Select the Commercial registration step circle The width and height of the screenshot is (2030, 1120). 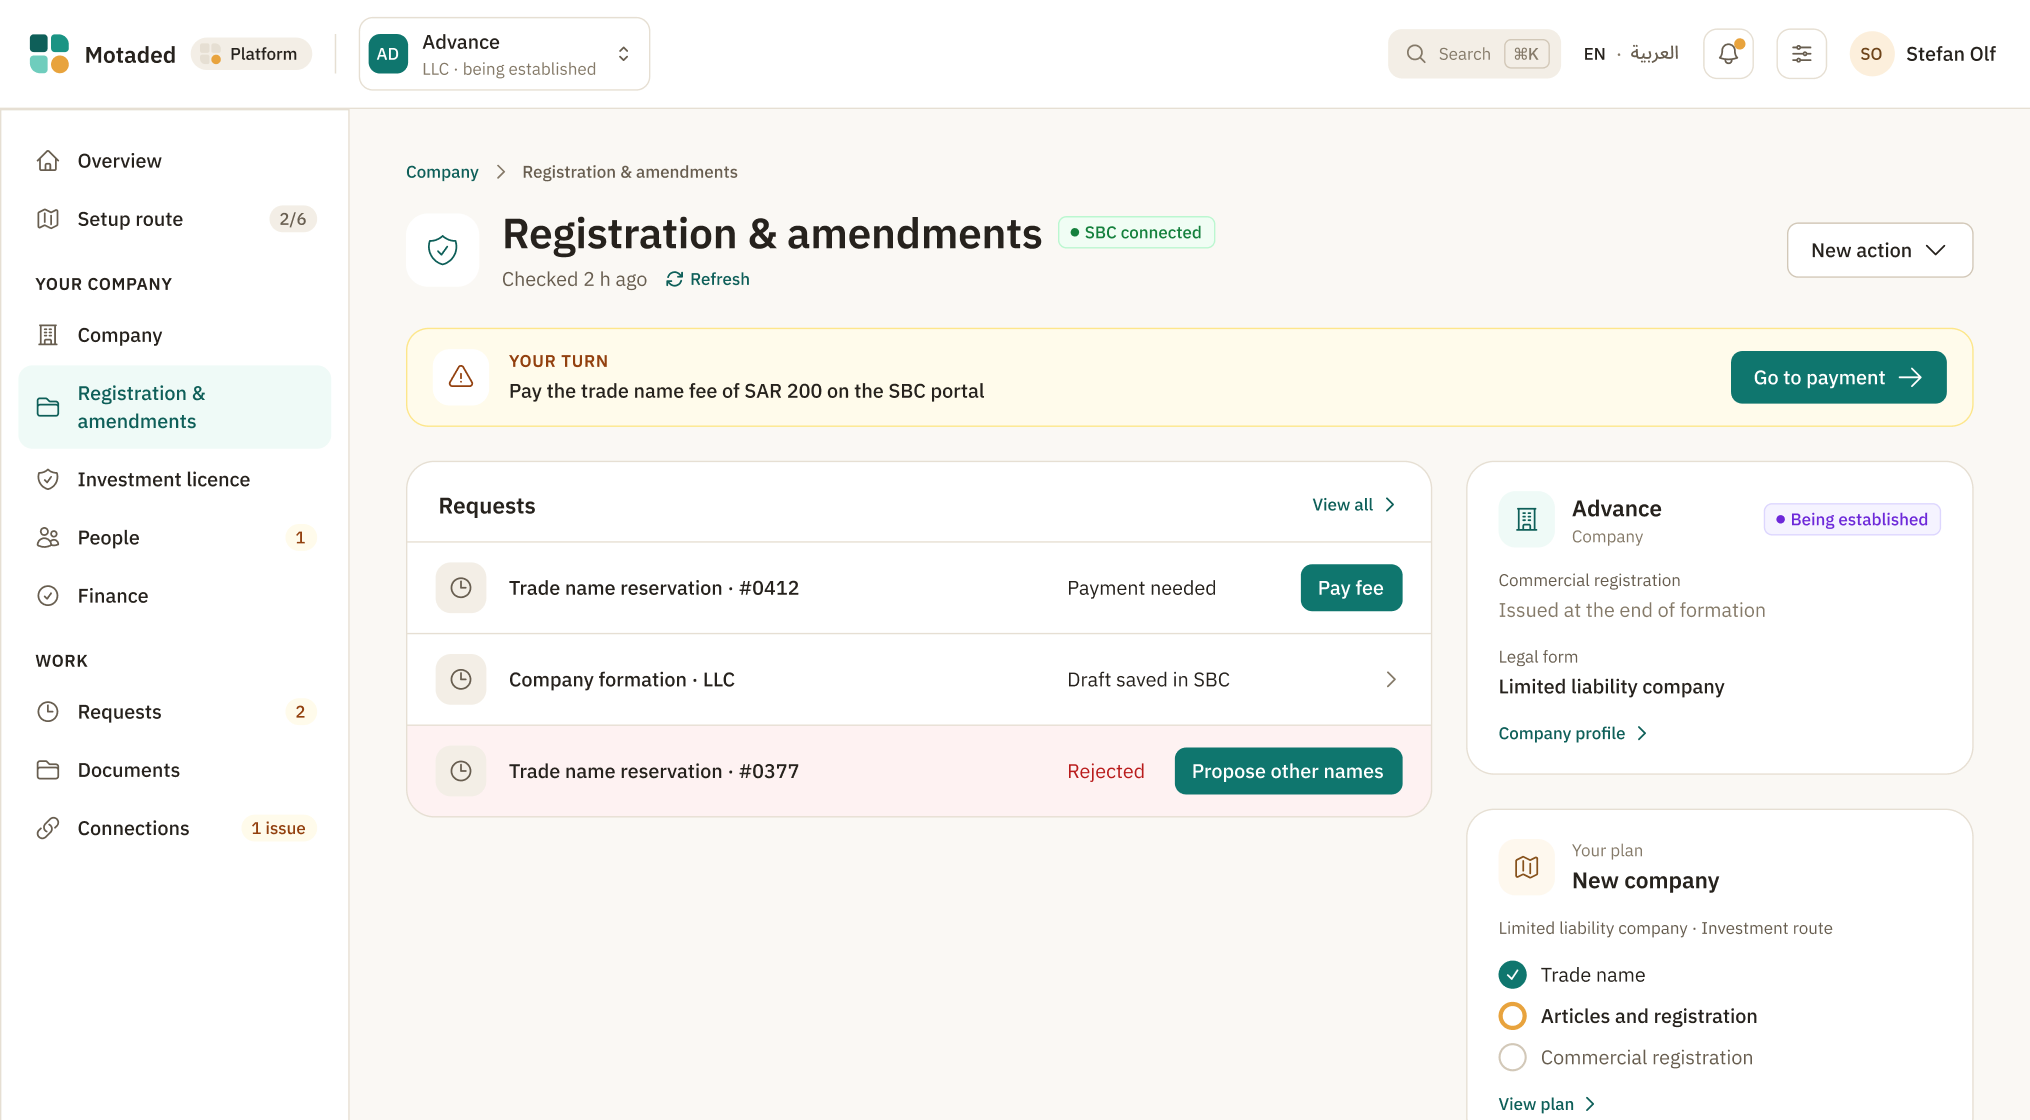point(1512,1057)
